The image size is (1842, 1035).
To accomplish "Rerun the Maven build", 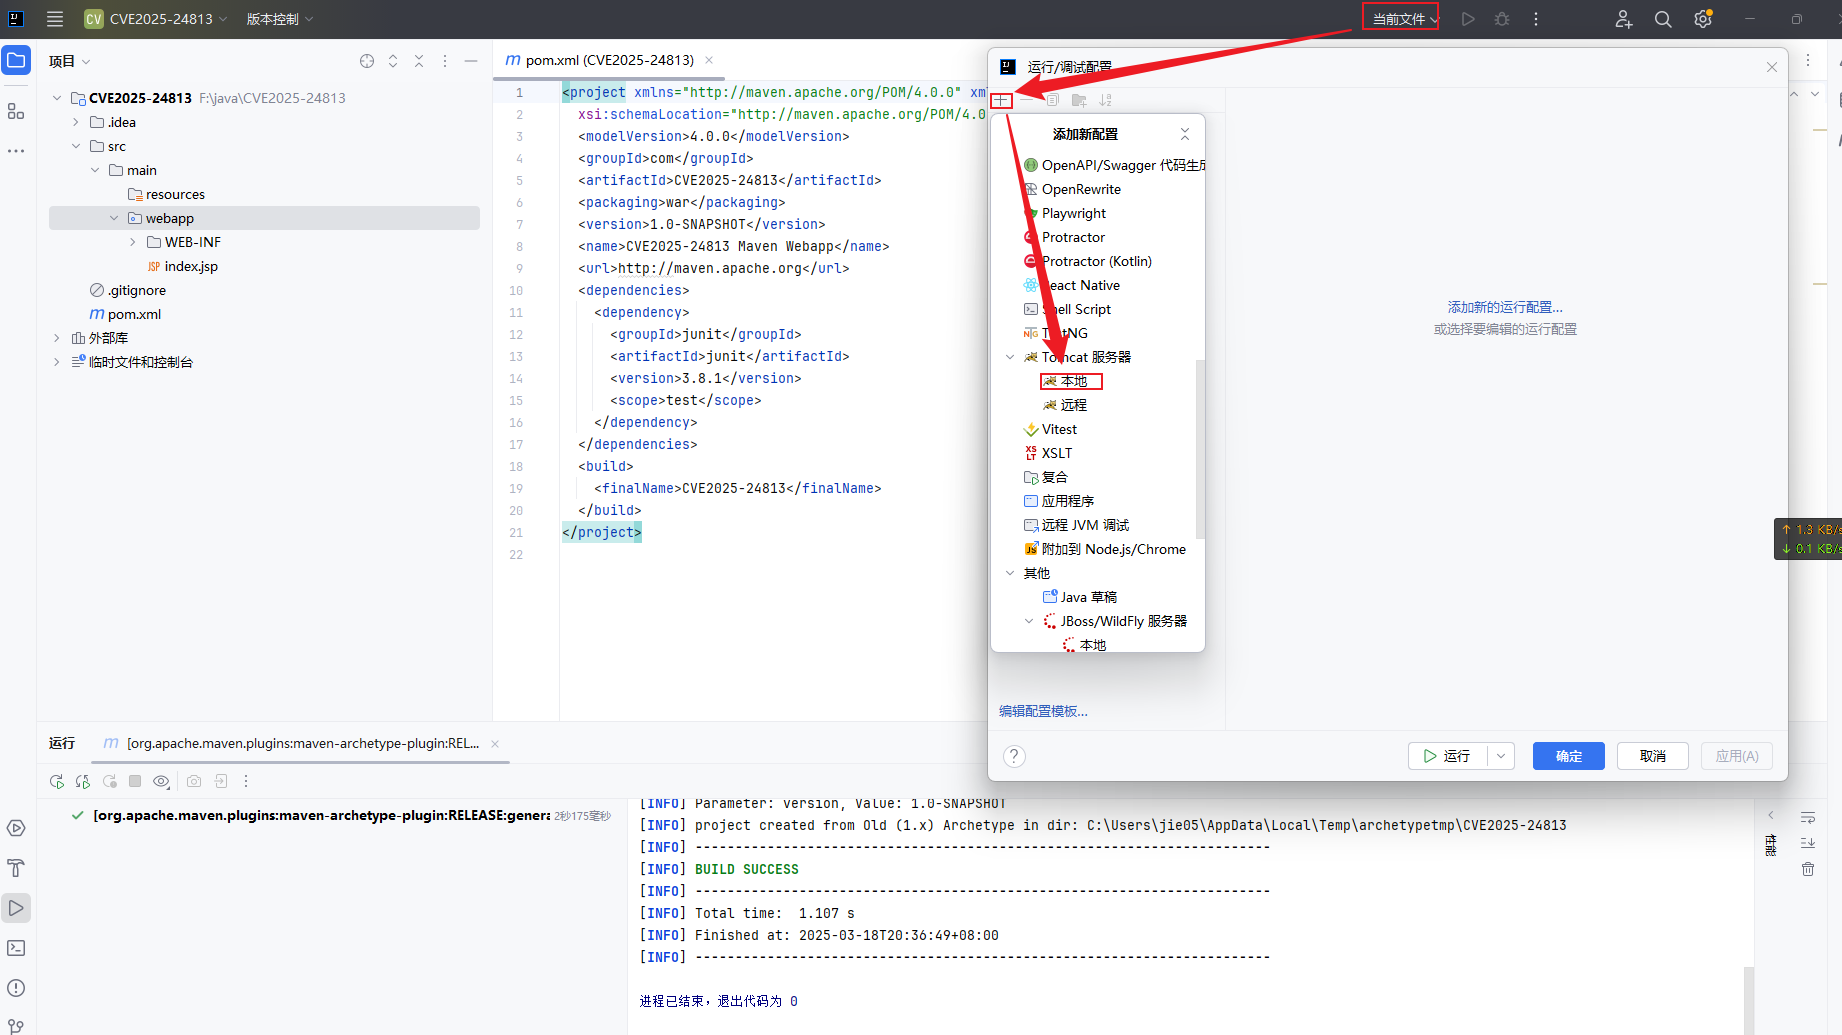I will pos(57,781).
